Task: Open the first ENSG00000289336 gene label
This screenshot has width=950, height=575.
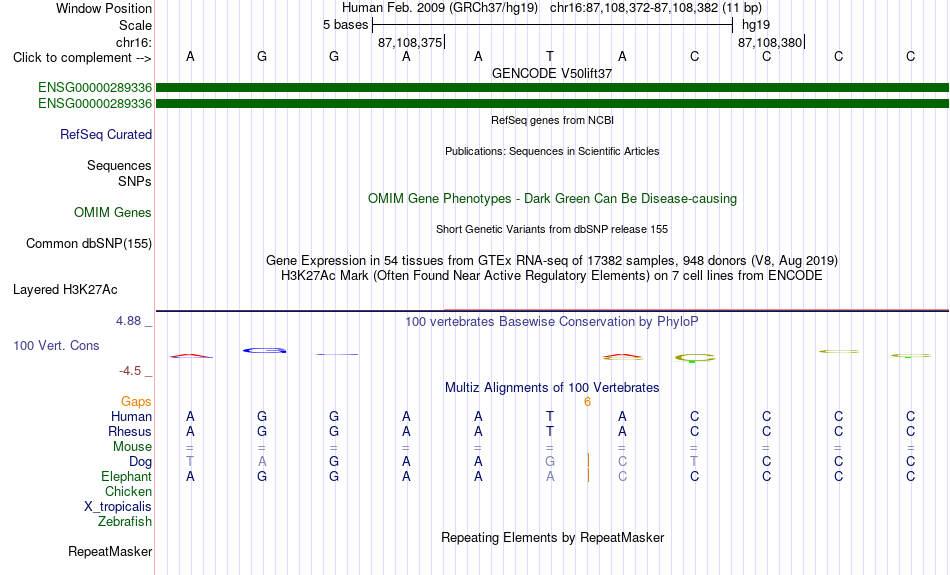Action: (95, 88)
